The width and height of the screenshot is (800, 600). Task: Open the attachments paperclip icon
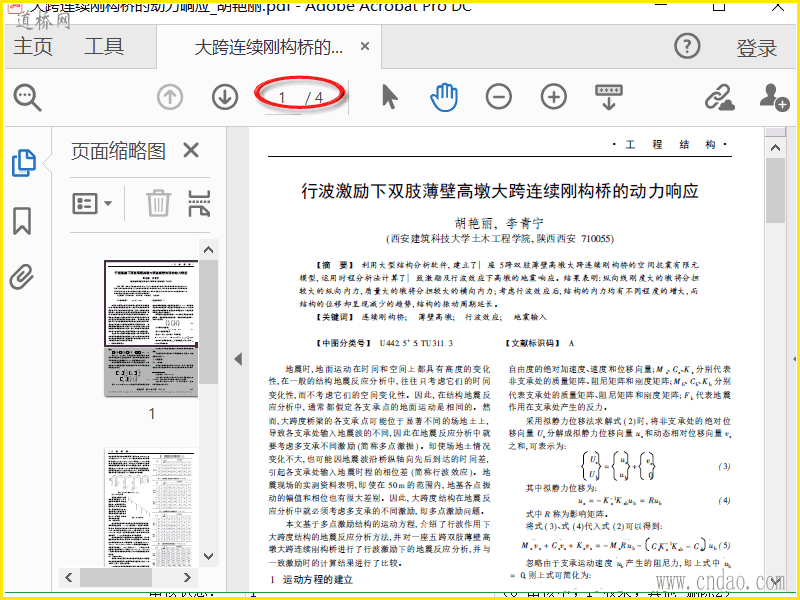click(22, 277)
